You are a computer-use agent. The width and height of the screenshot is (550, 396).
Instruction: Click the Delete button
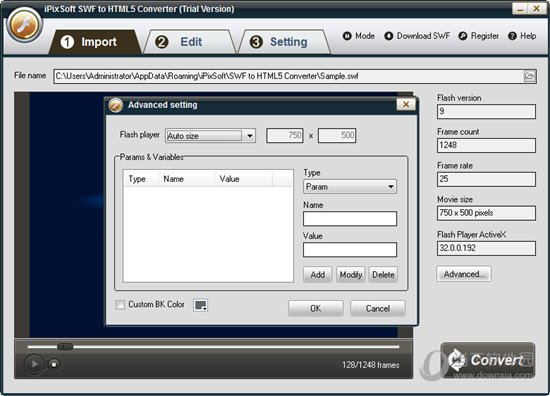point(383,275)
